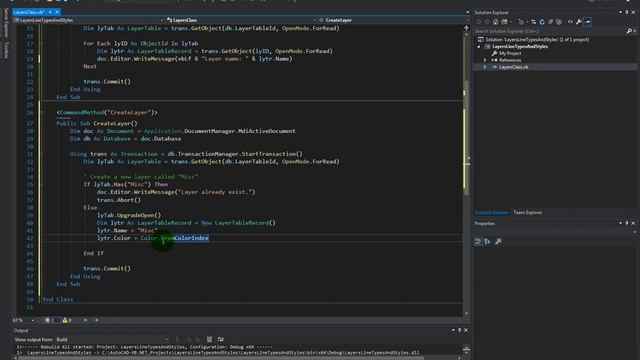
Task: Click the red error count indicator
Action: (50, 320)
